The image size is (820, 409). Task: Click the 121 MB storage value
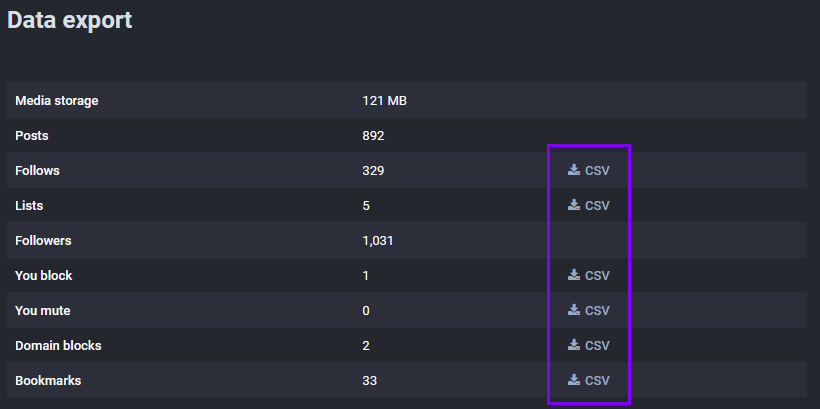click(384, 100)
